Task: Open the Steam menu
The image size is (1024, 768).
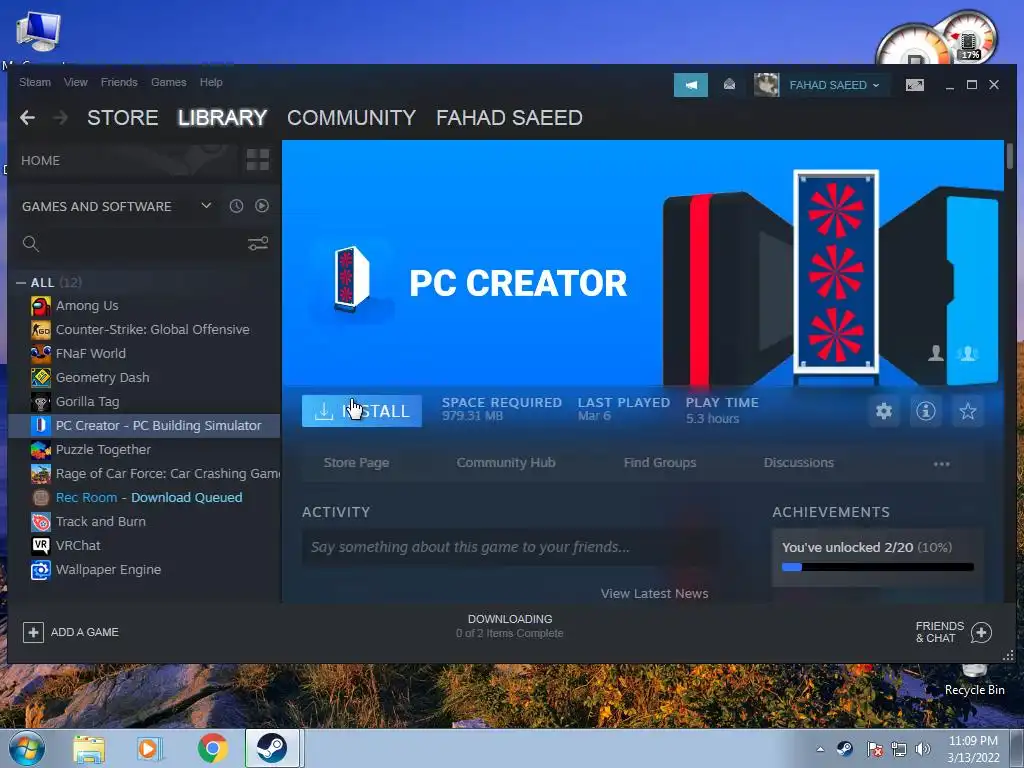Action: coord(35,82)
